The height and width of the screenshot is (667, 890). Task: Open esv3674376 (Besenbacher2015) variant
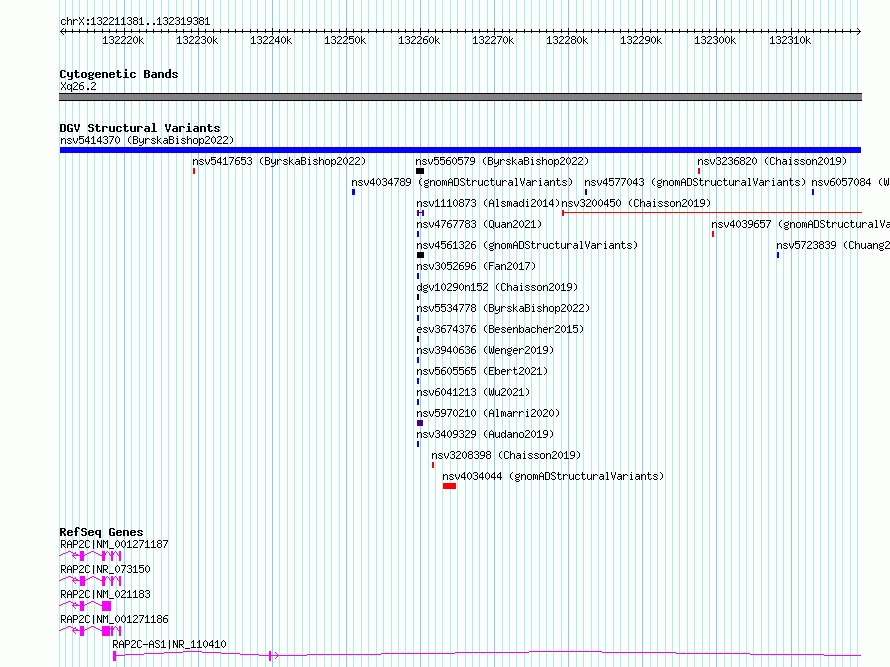[x=500, y=329]
